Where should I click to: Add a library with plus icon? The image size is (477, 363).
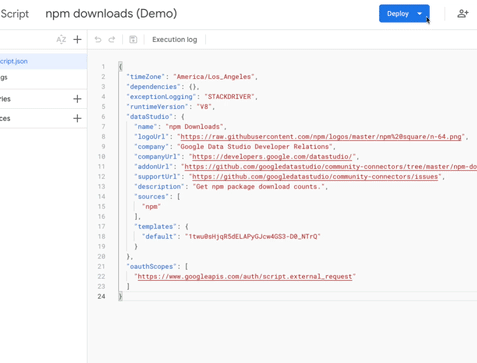(x=77, y=99)
